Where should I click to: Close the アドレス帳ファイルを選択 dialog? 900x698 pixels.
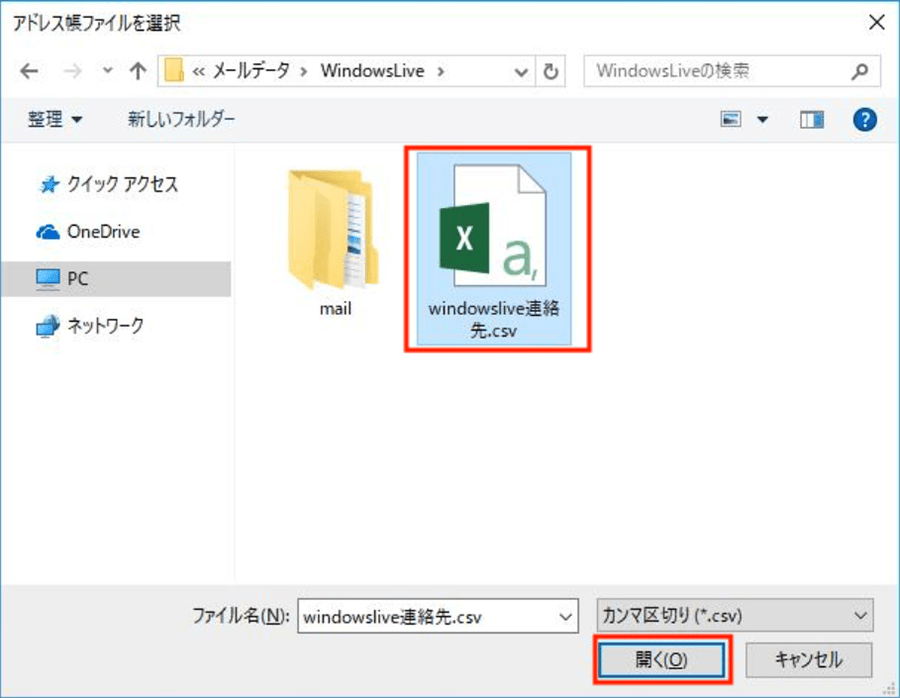pos(876,22)
